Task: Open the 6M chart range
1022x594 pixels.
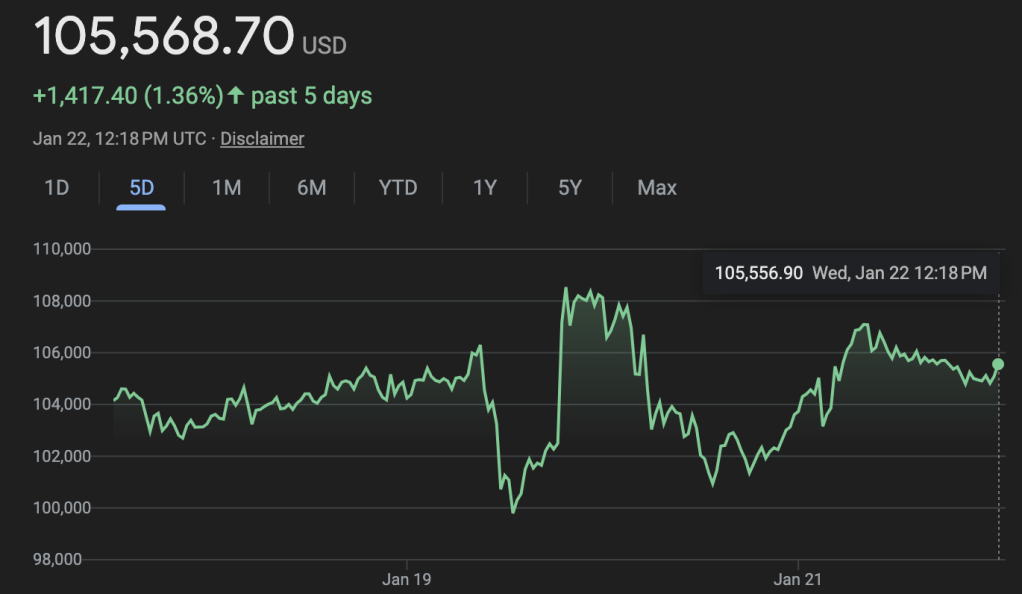Action: pos(312,187)
